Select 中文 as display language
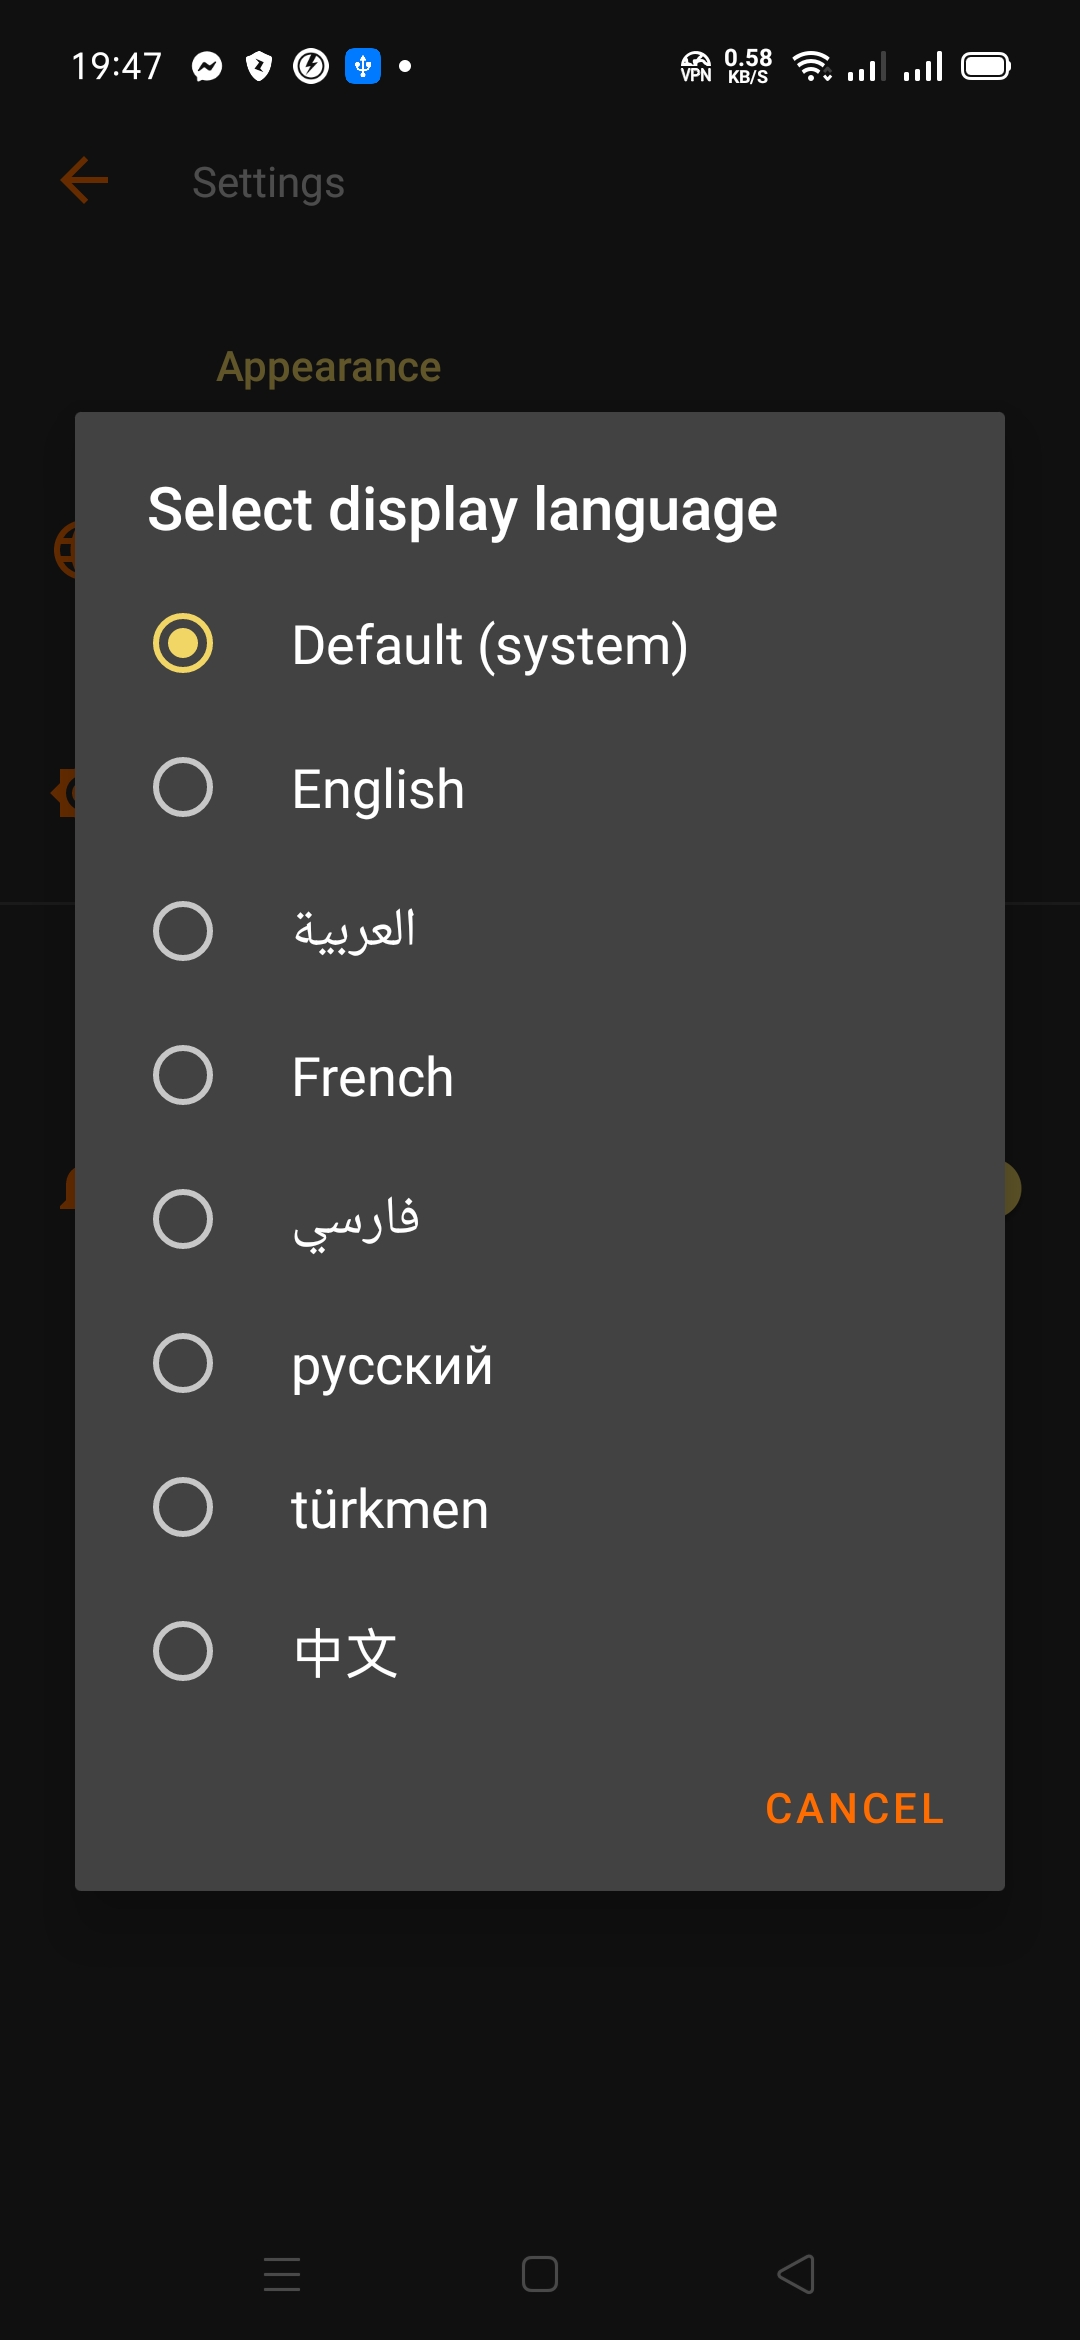 coord(183,1651)
